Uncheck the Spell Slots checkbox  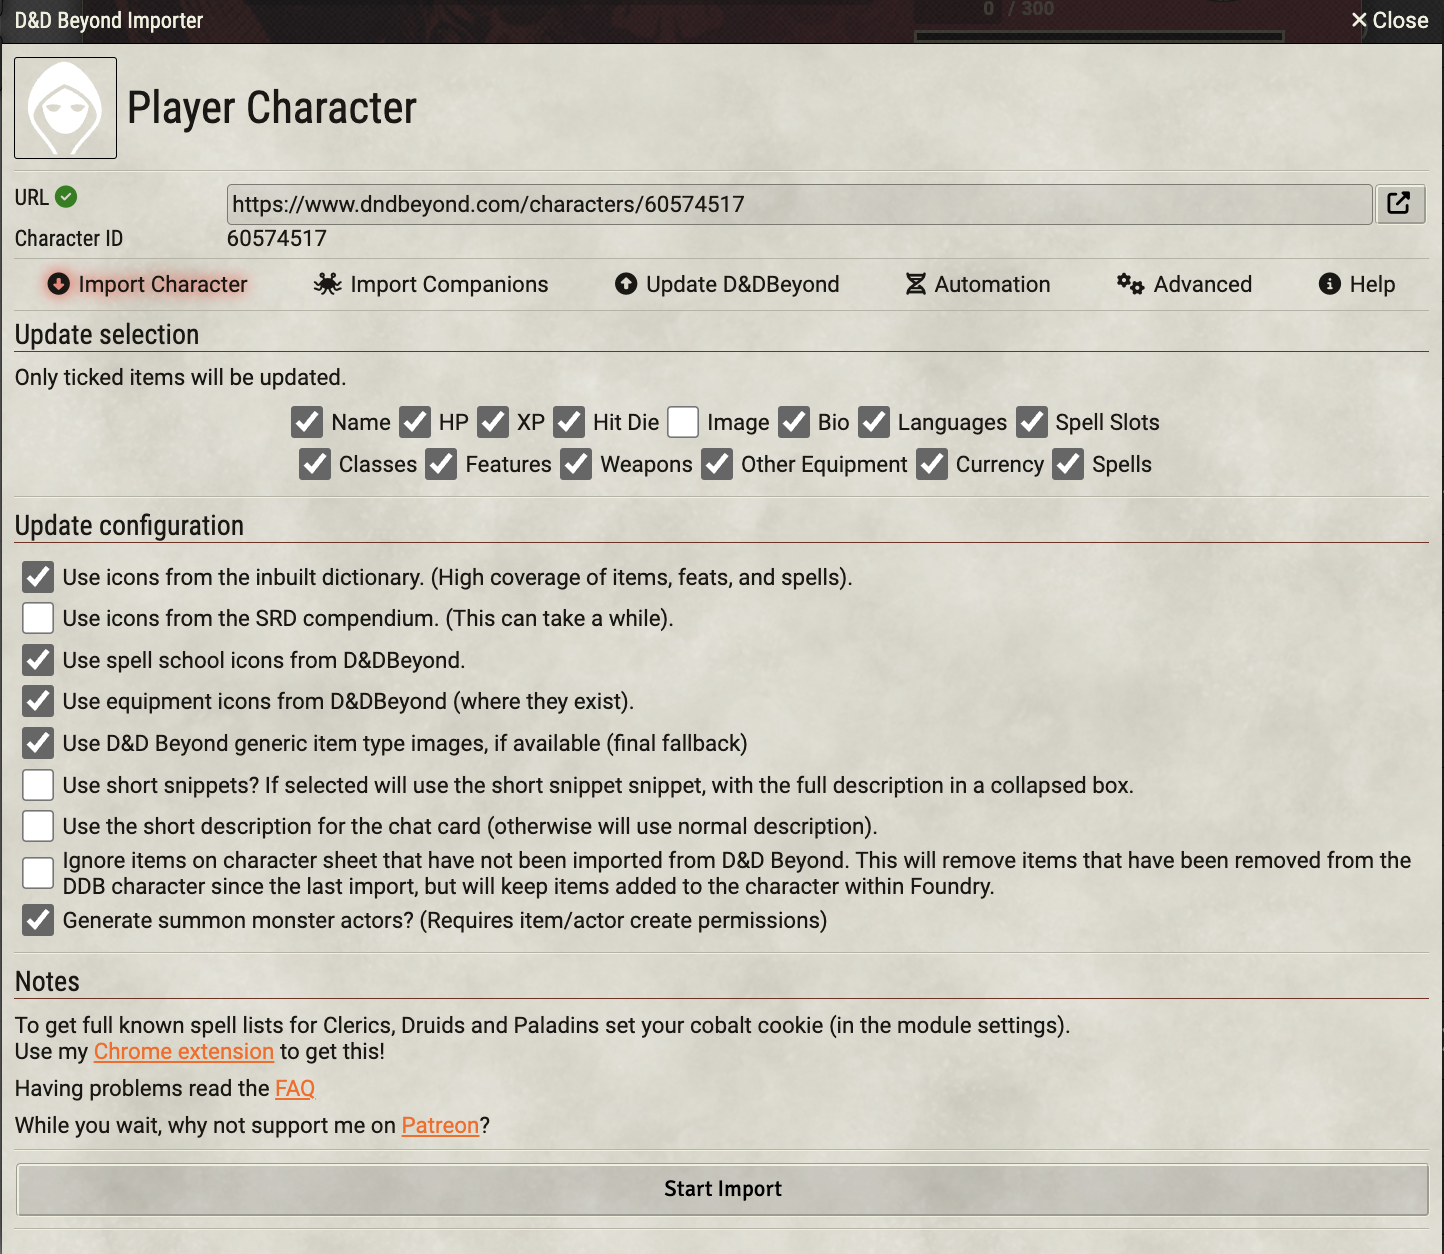click(x=1032, y=422)
